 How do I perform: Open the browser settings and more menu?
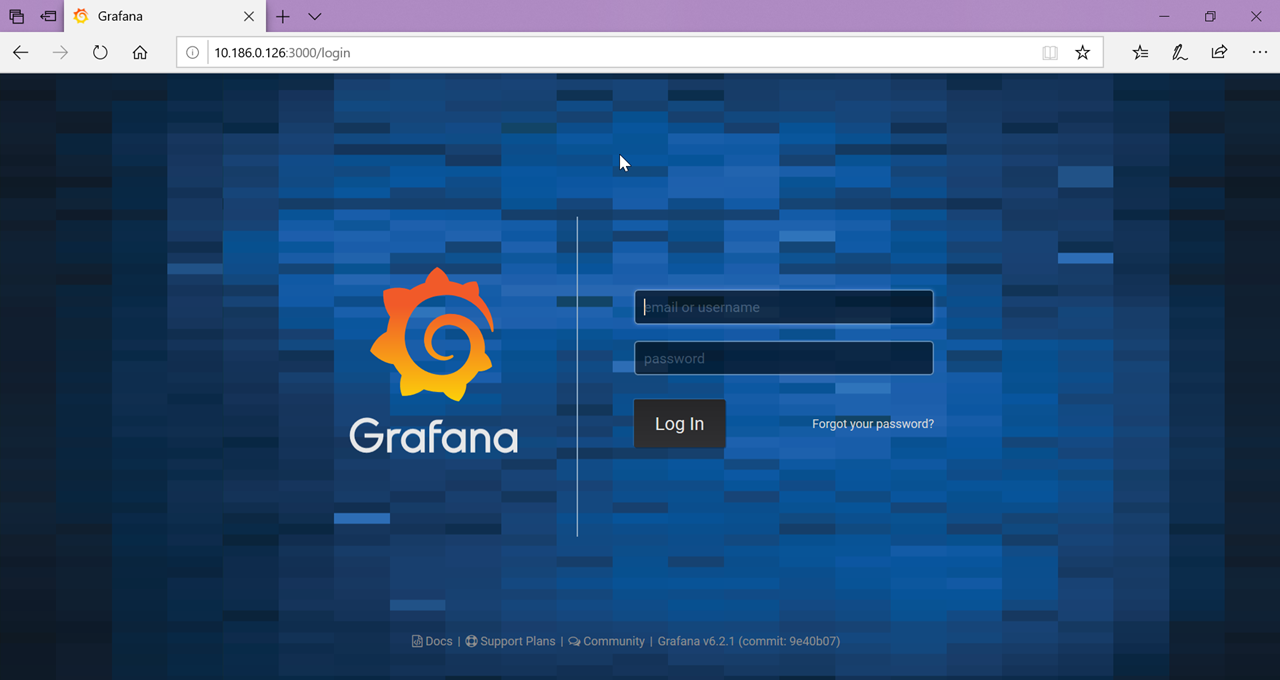click(x=1259, y=53)
